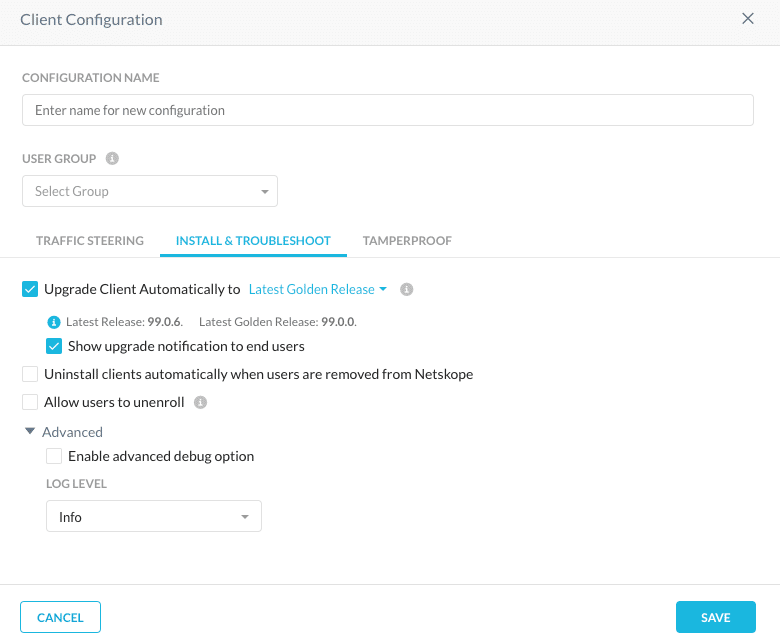
Task: Open the Tamperproof tab
Action: pyautogui.click(x=407, y=241)
